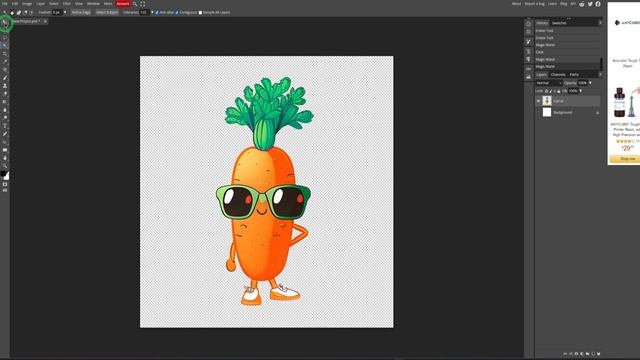
Task: Click Shop now in the advertisement
Action: 627,159
